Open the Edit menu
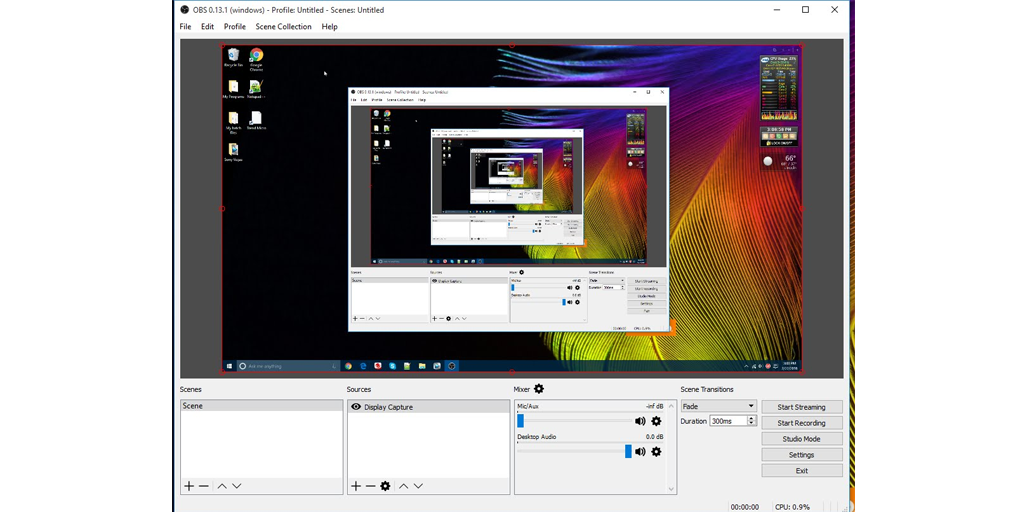Image resolution: width=1024 pixels, height=512 pixels. click(x=208, y=27)
